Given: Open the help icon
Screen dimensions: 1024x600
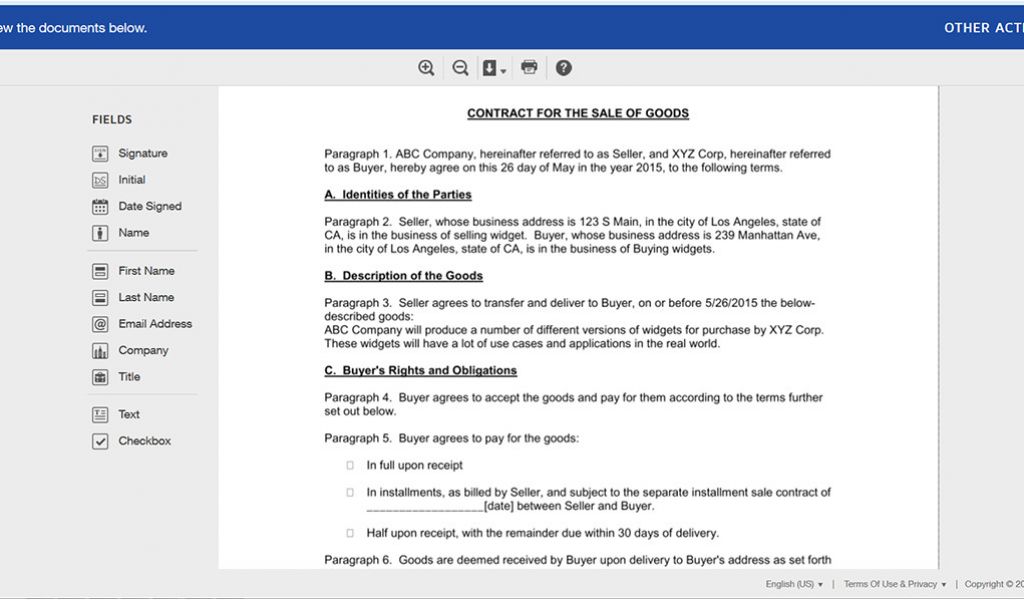Looking at the screenshot, I should pos(564,68).
